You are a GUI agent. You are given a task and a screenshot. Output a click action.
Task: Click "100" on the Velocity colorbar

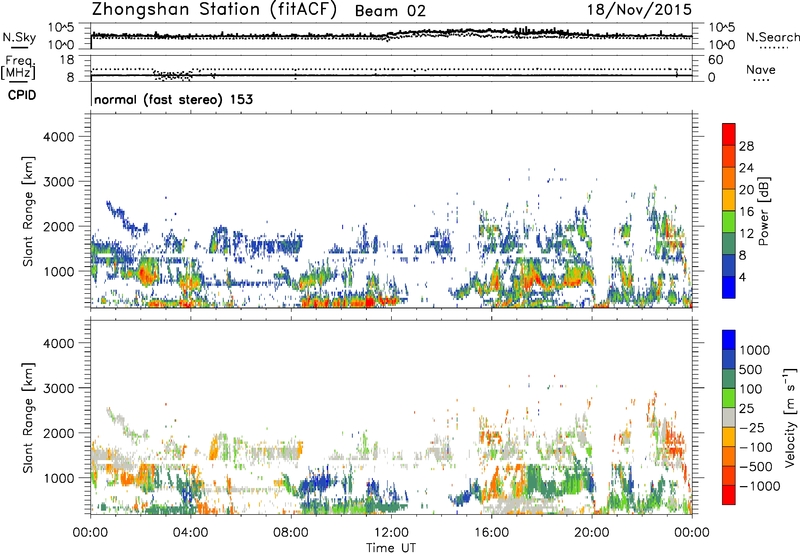tap(751, 389)
